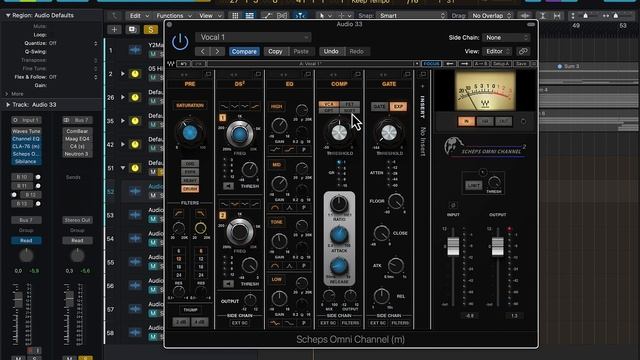Add an insert with the plus icon
Screen dimensions: 640x360
coord(422,86)
